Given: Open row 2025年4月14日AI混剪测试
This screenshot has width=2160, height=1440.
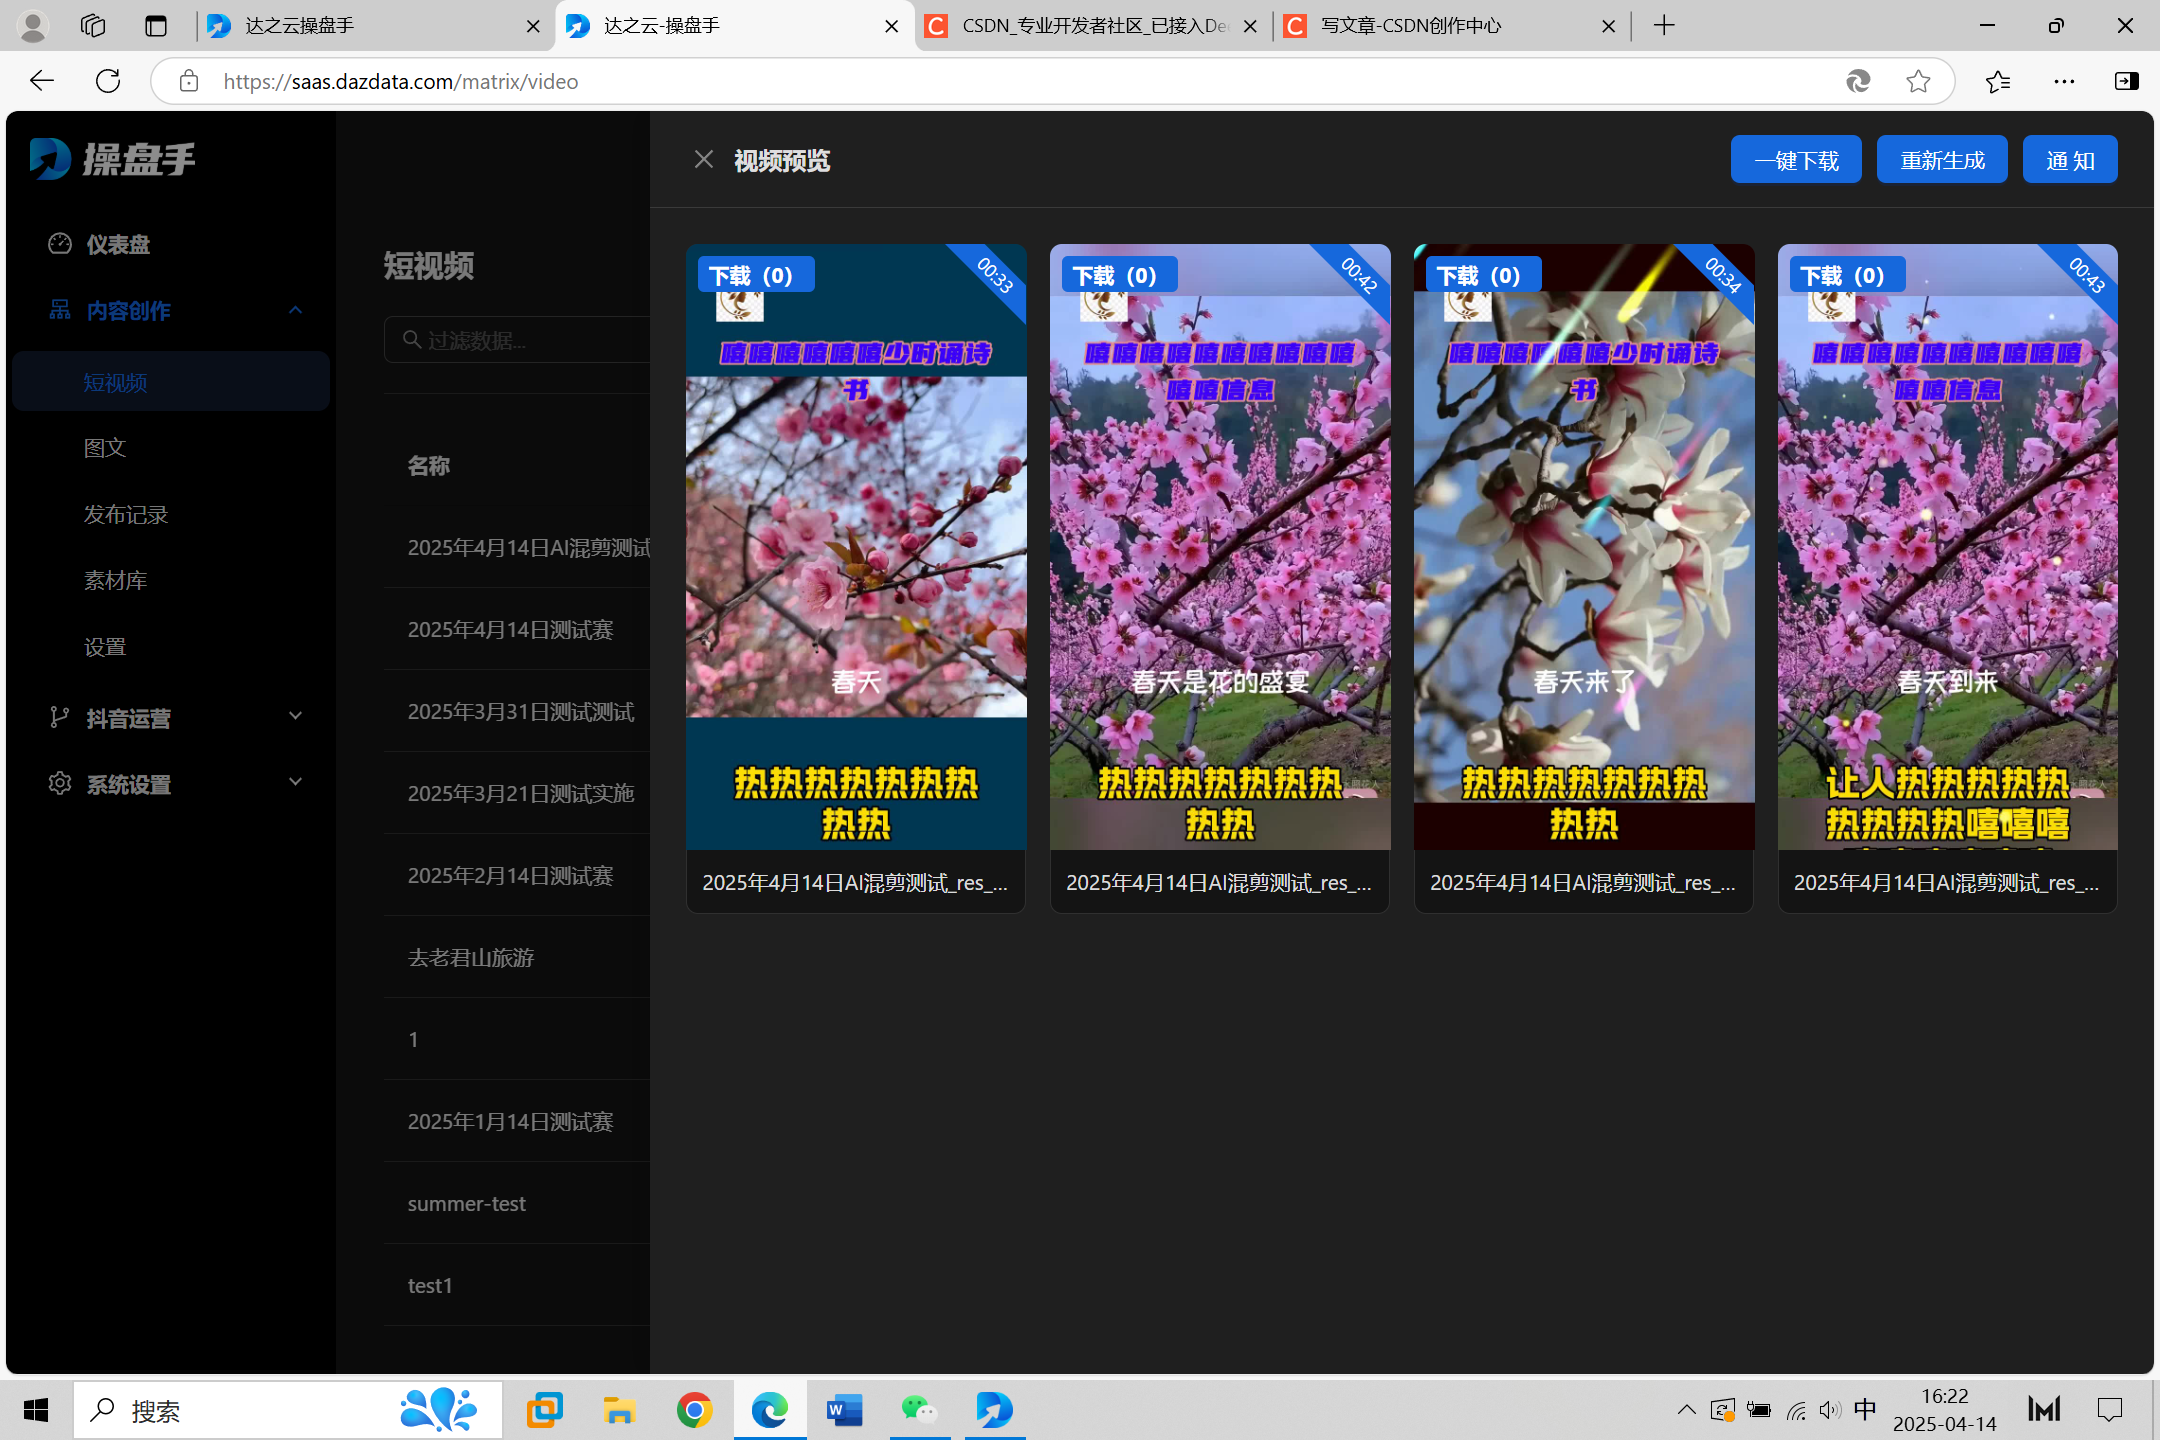Looking at the screenshot, I should click(529, 547).
